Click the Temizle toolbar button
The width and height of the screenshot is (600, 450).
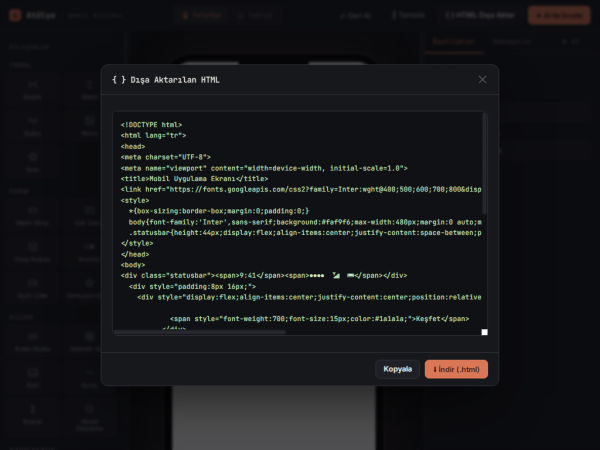pyautogui.click(x=408, y=15)
